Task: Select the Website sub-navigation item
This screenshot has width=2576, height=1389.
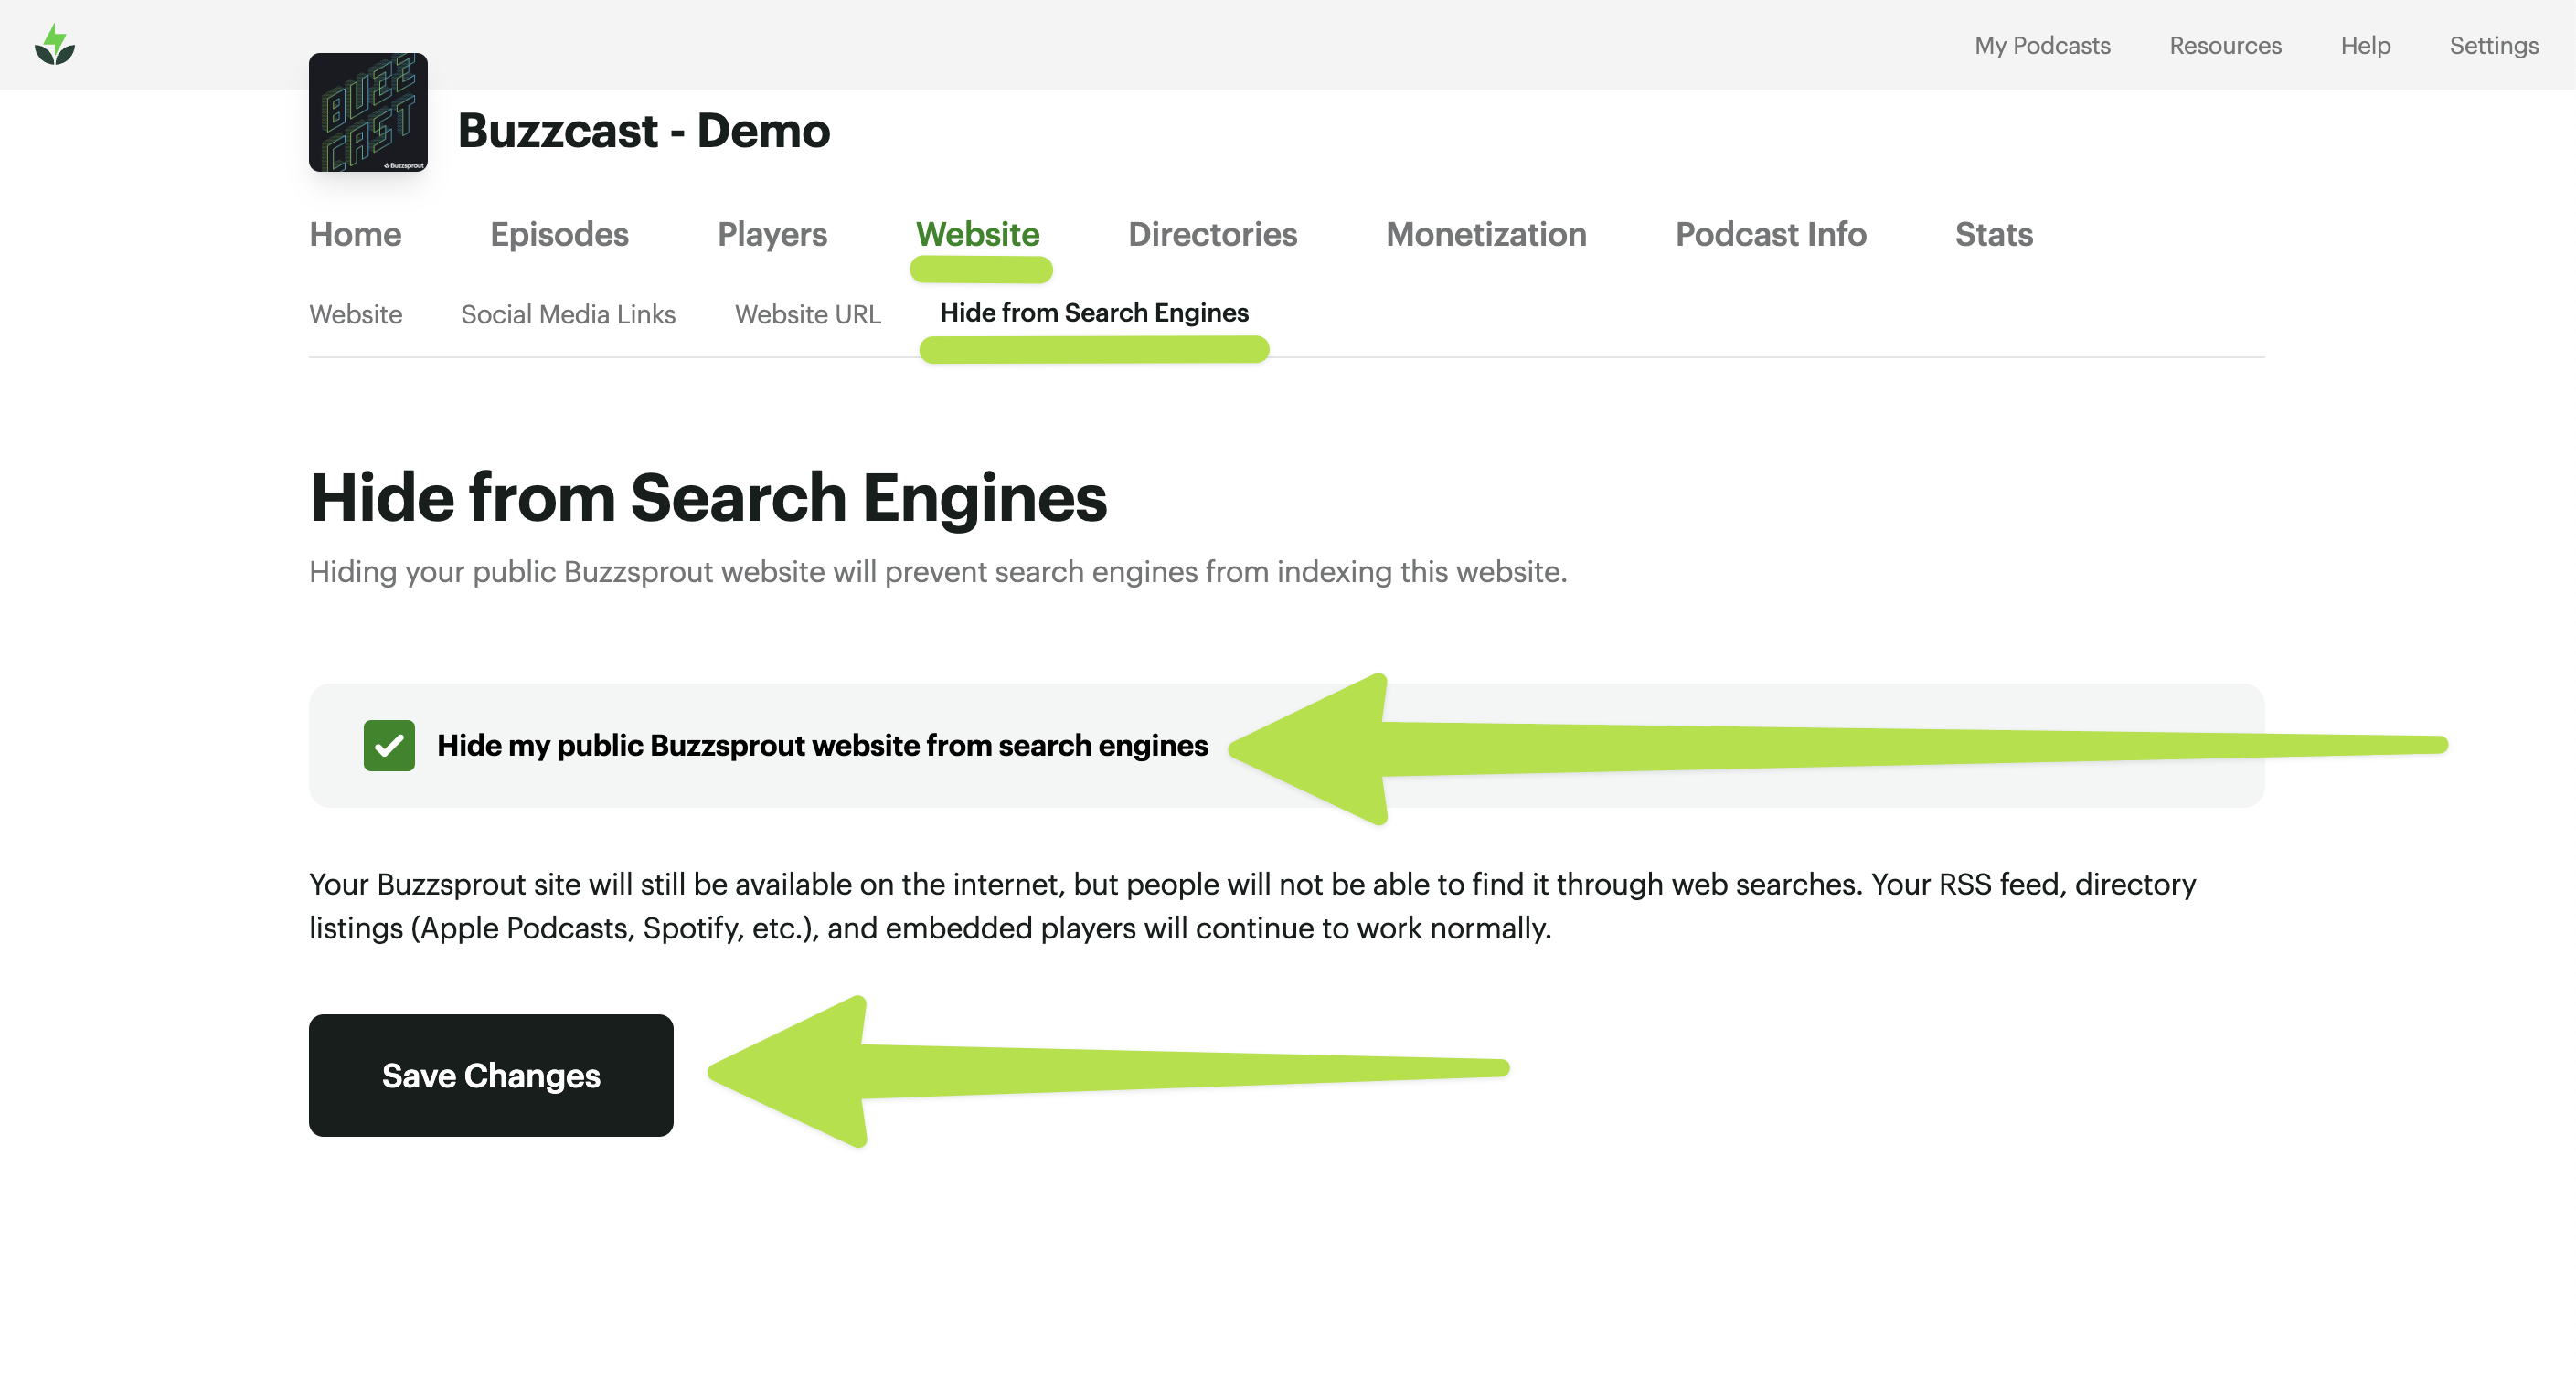Action: click(x=355, y=314)
